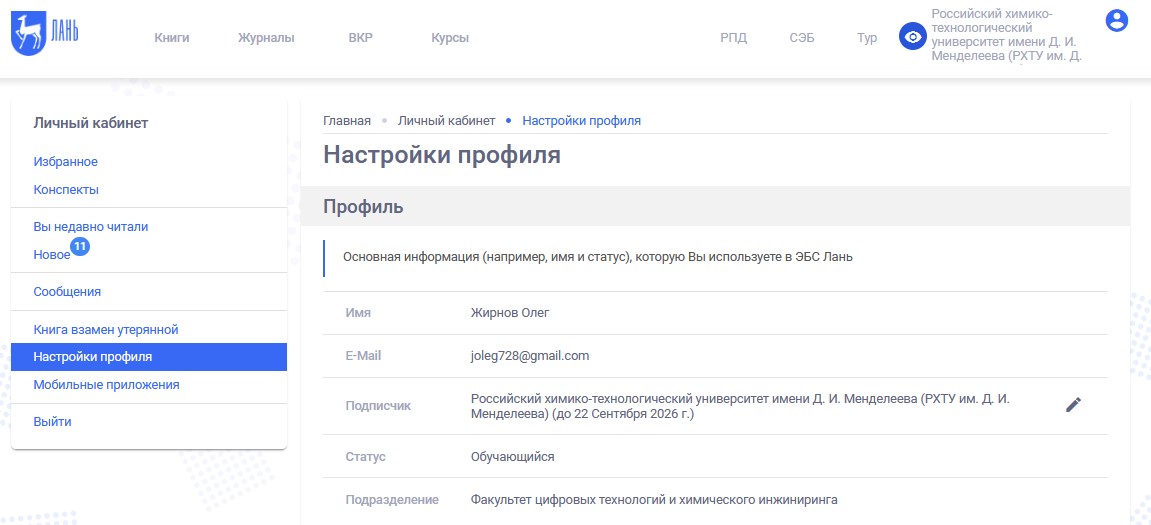Edit subscriber with the pencil icon
The height and width of the screenshot is (525, 1151).
point(1073,405)
